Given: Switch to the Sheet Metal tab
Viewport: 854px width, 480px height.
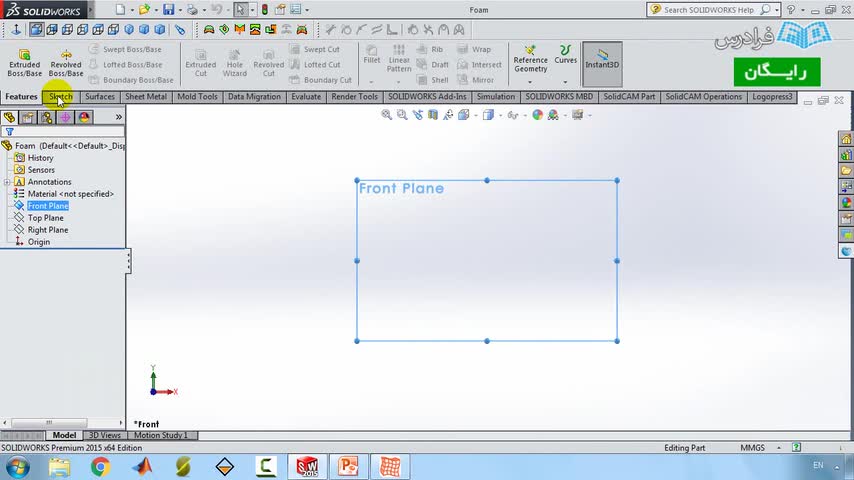Looking at the screenshot, I should tap(146, 96).
